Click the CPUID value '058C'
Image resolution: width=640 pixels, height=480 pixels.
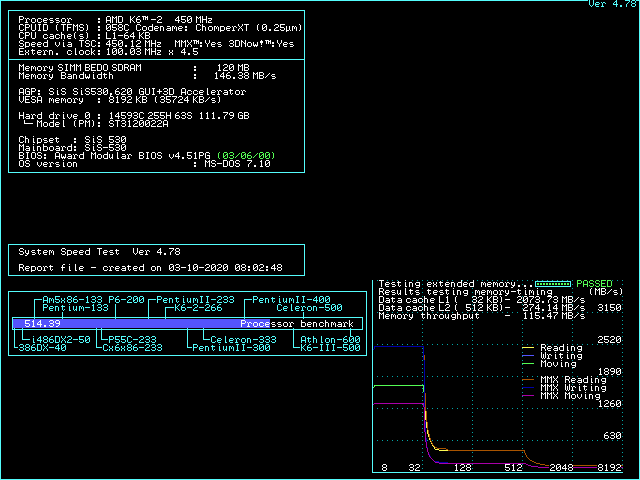click(x=117, y=28)
